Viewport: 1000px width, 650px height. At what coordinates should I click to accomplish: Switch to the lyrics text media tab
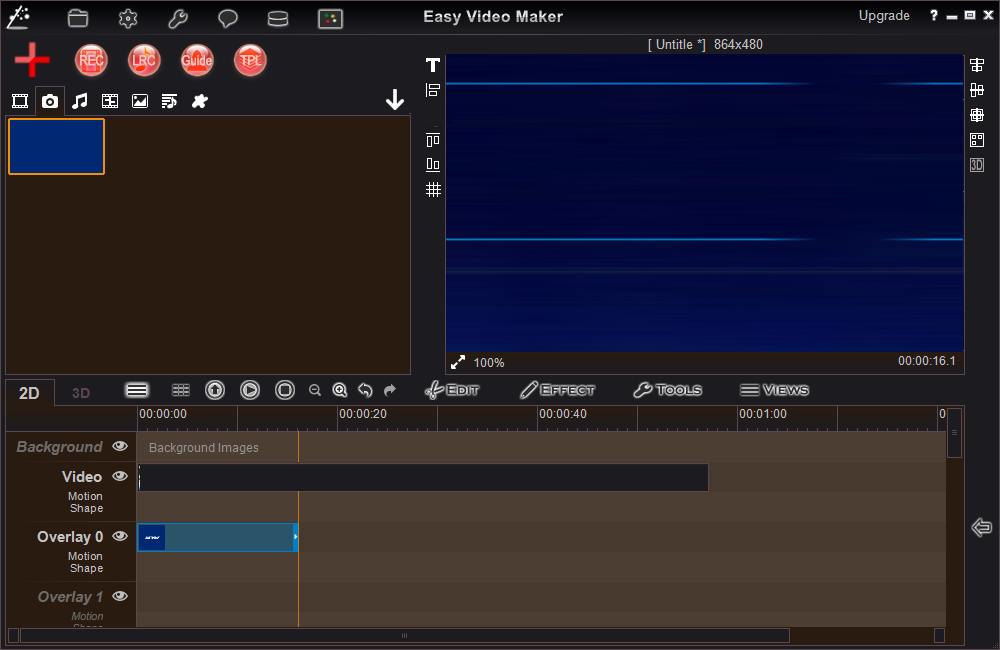click(x=169, y=101)
